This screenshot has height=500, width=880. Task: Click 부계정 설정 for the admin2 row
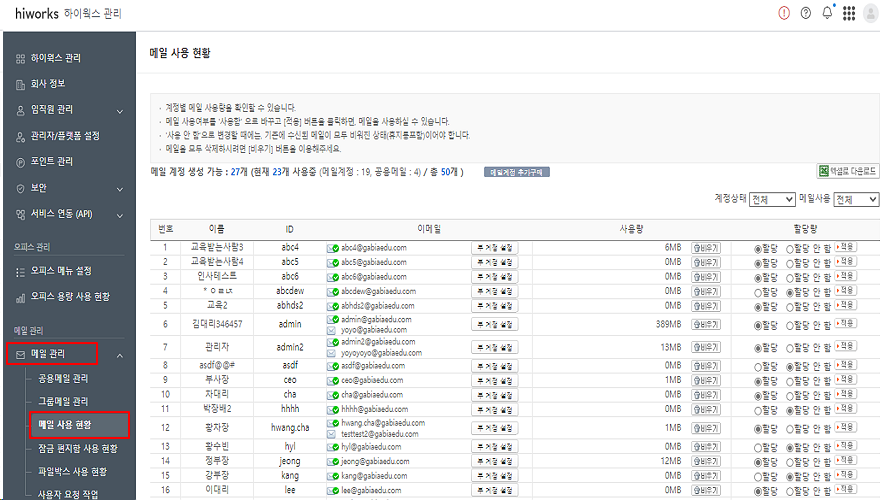(x=494, y=346)
